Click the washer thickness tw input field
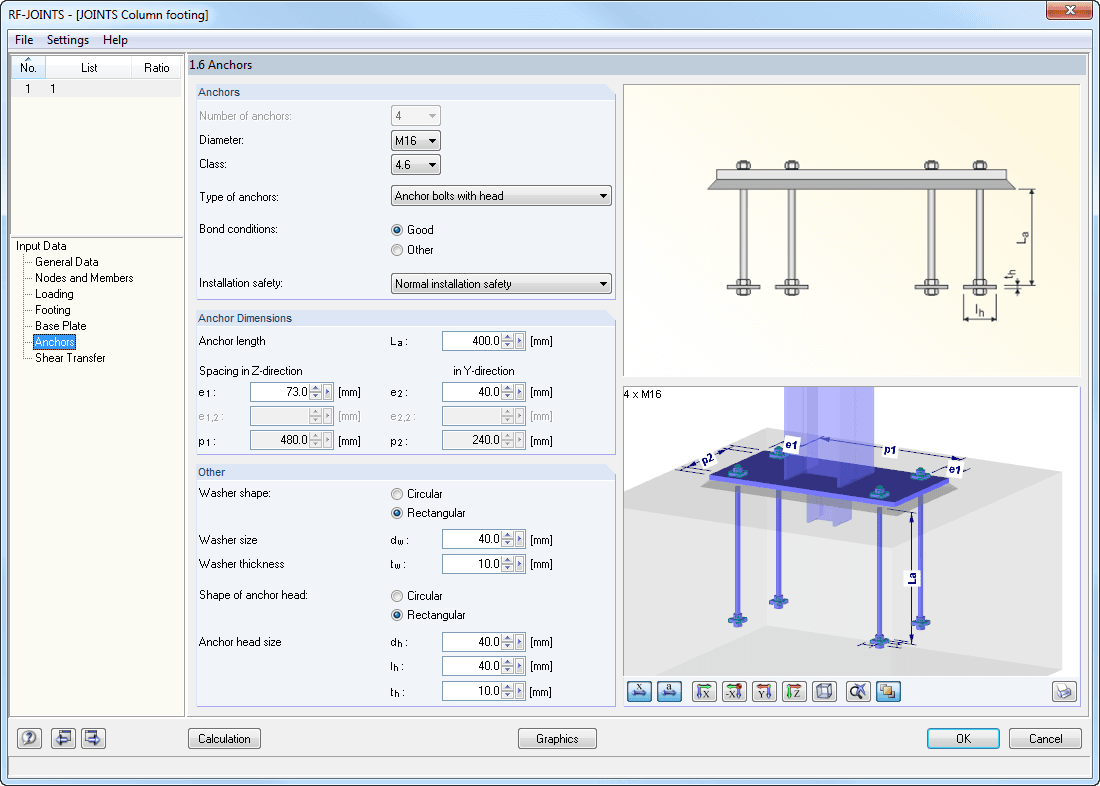 point(471,564)
